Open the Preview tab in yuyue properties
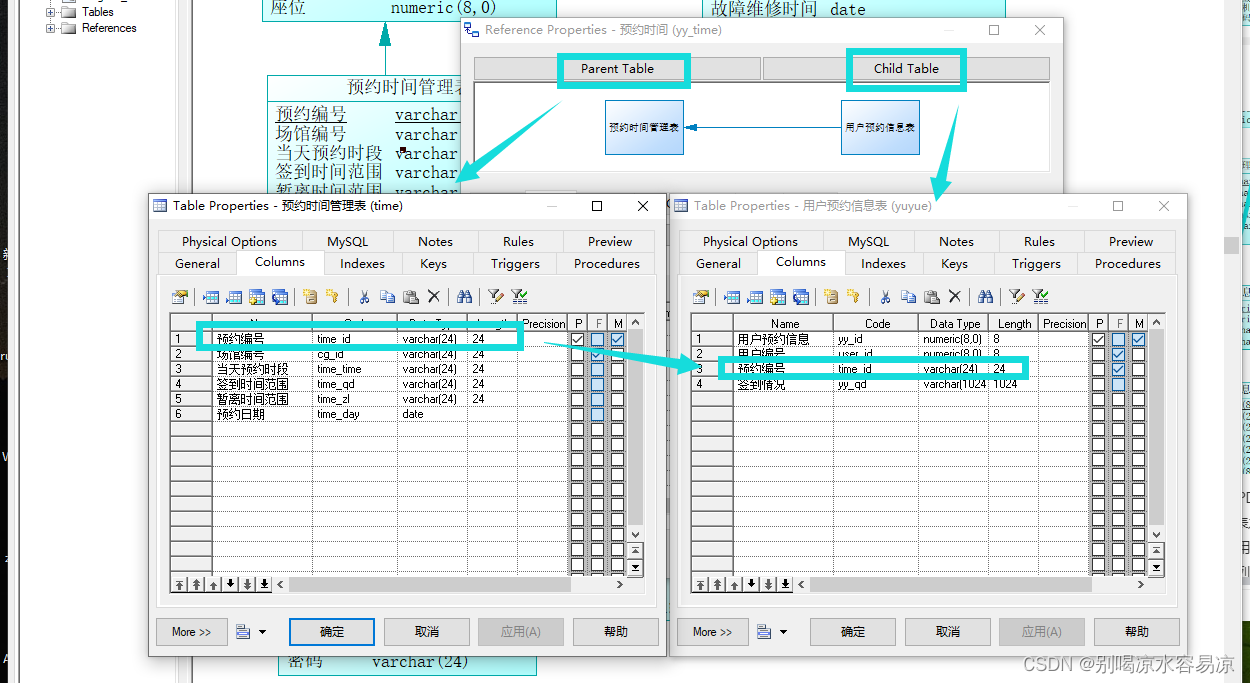1250x683 pixels. pyautogui.click(x=1129, y=241)
